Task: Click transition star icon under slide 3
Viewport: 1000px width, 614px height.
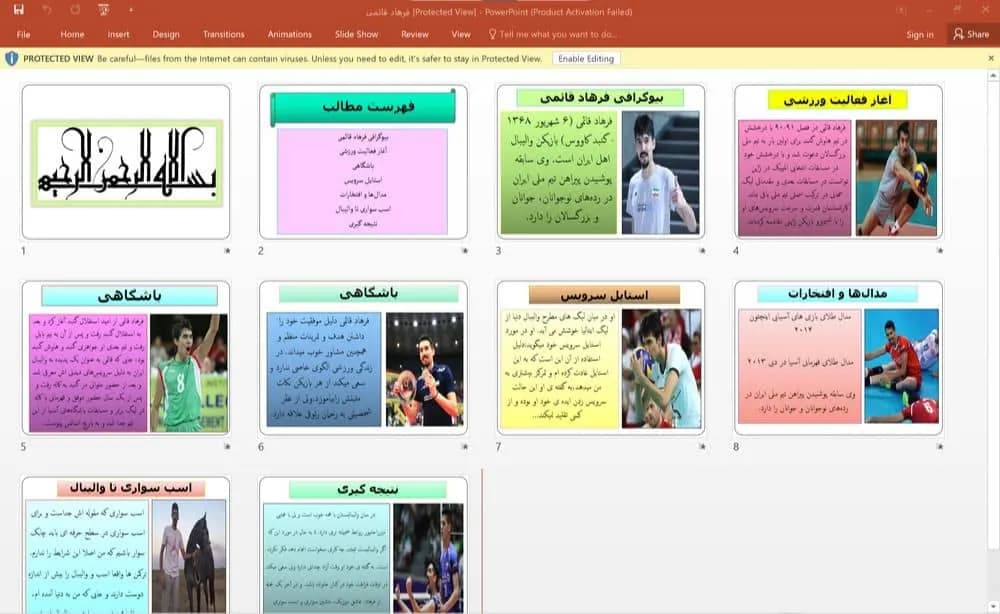Action: [702, 251]
